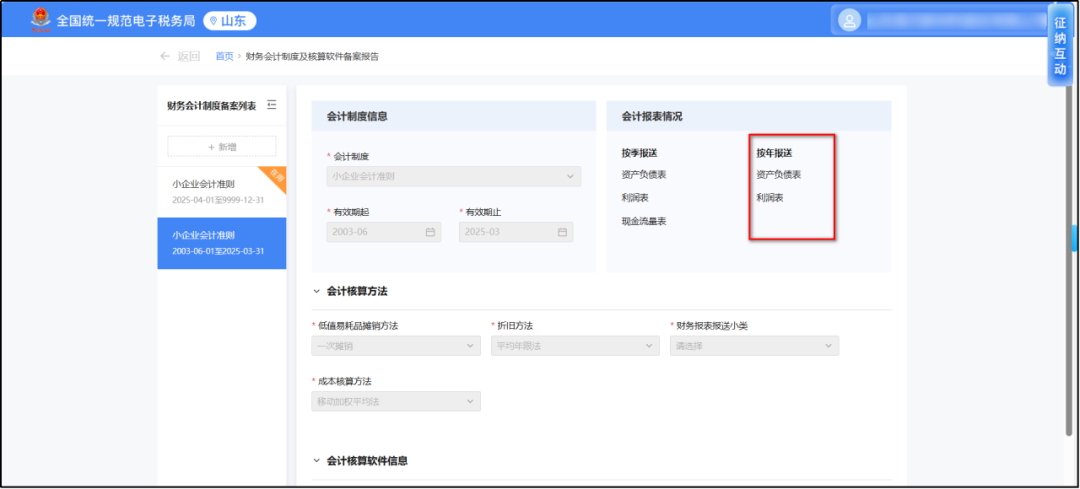Viewport: 1080px width, 489px height.
Task: Click the 有效期起 date field
Action: [384, 232]
